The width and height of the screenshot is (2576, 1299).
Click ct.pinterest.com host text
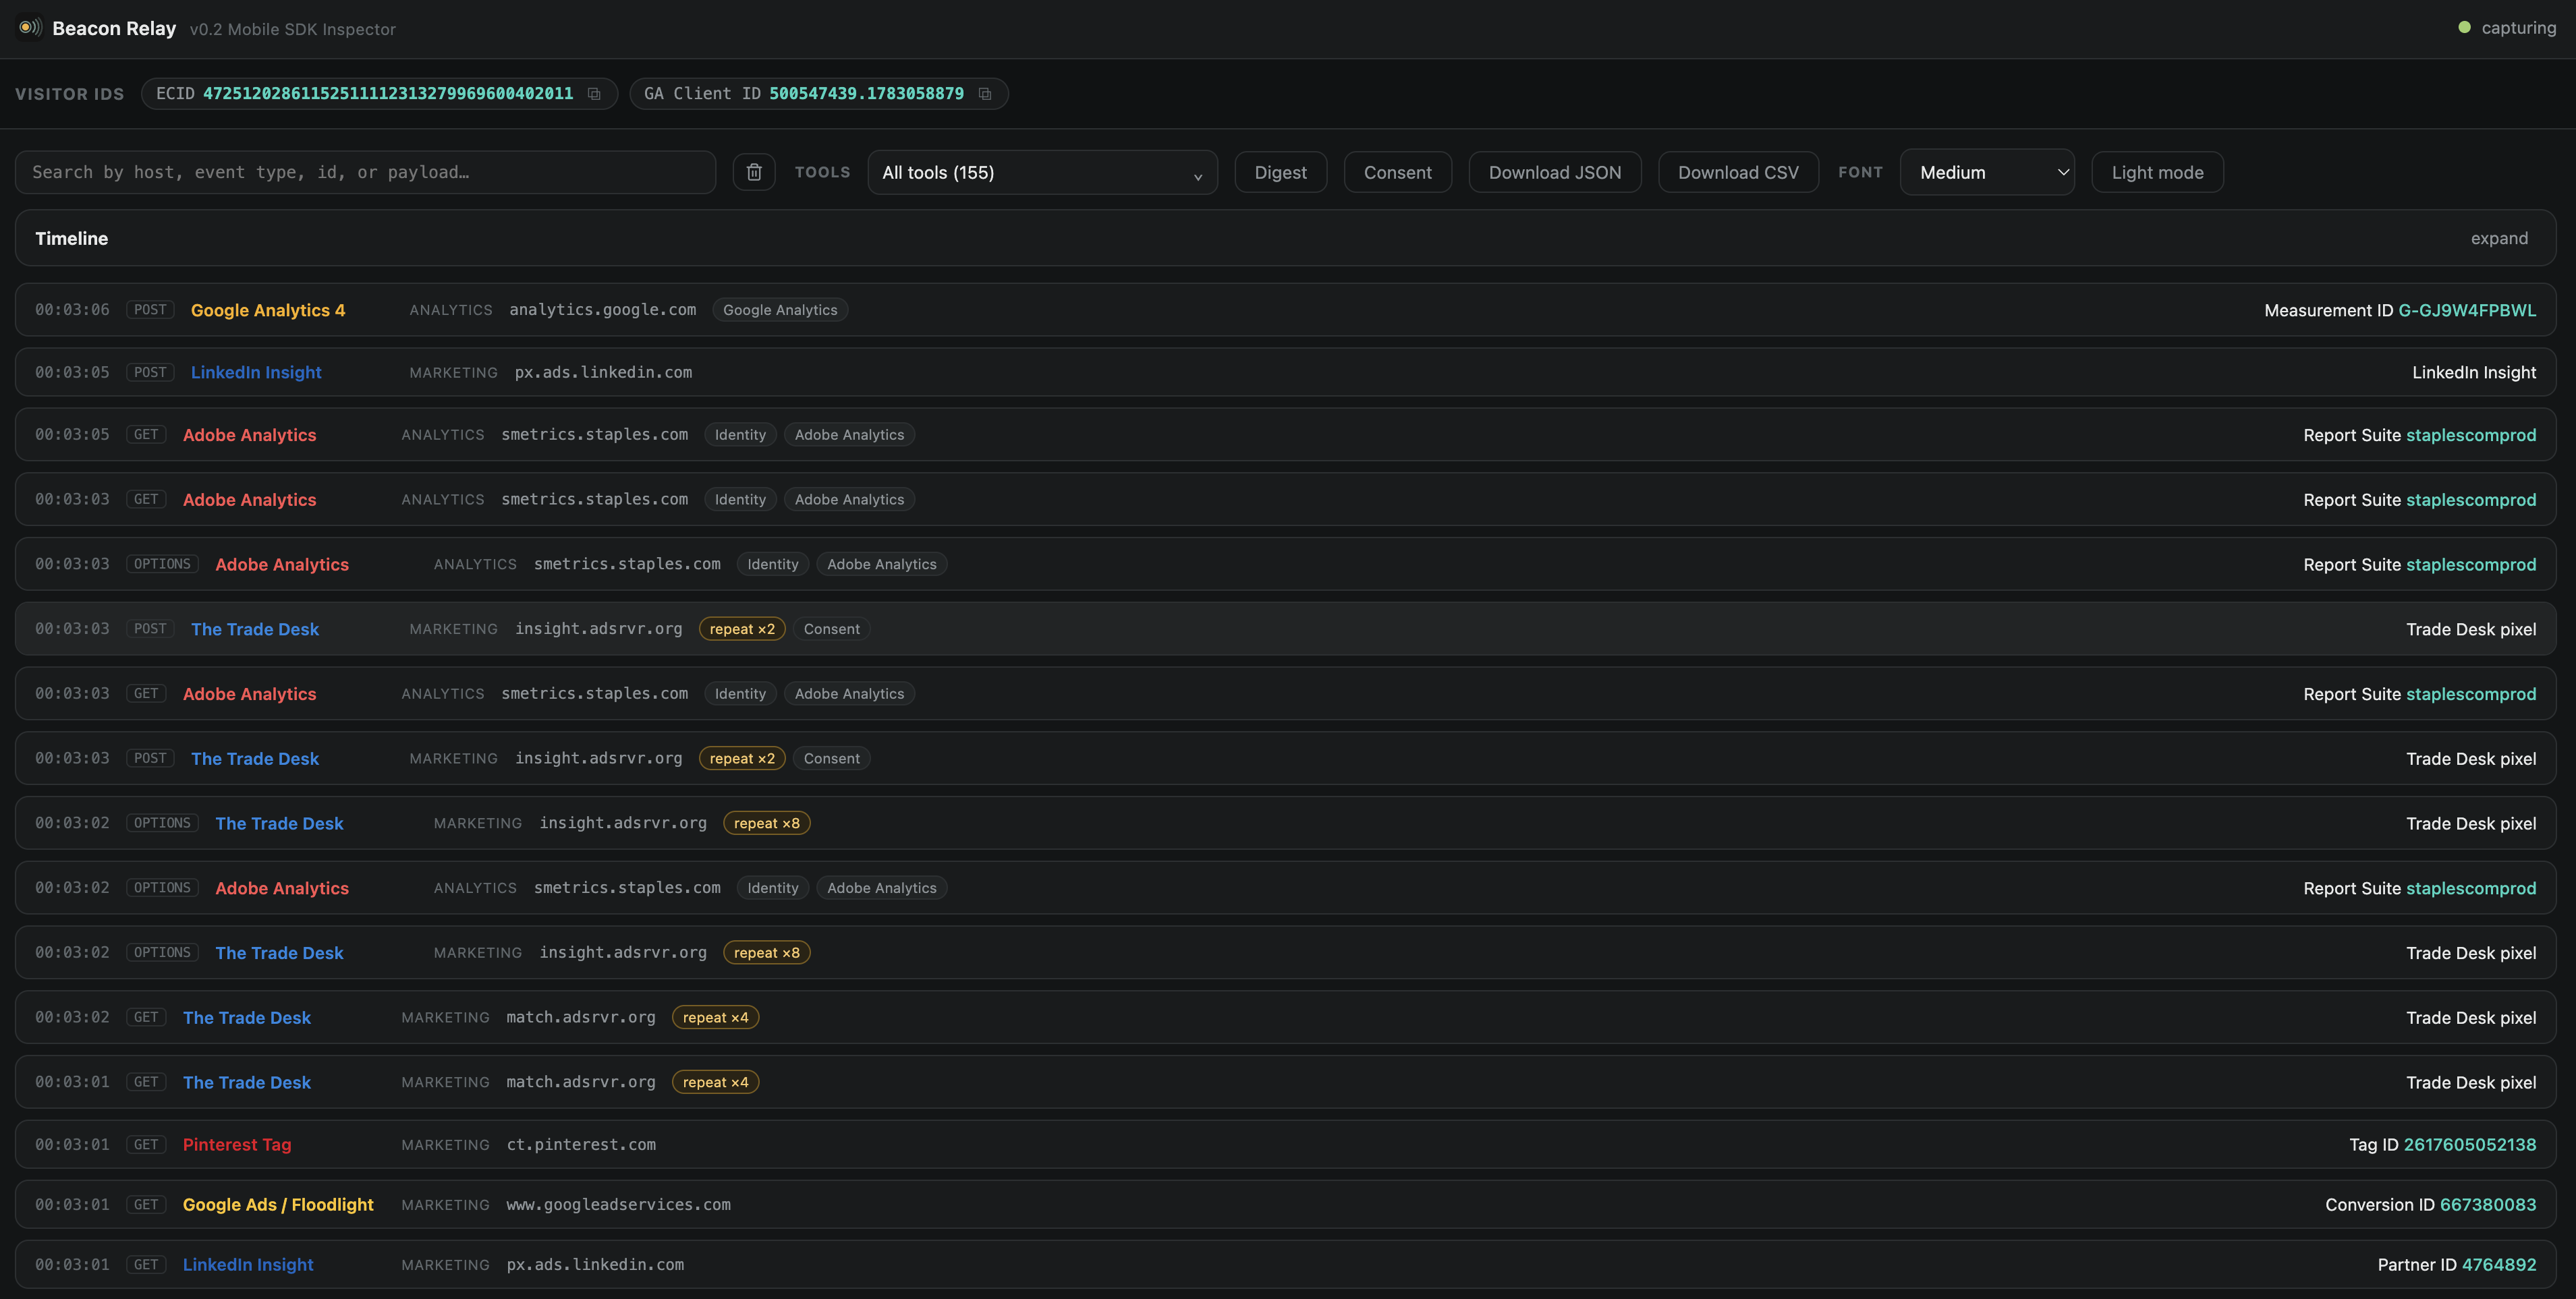581,1145
